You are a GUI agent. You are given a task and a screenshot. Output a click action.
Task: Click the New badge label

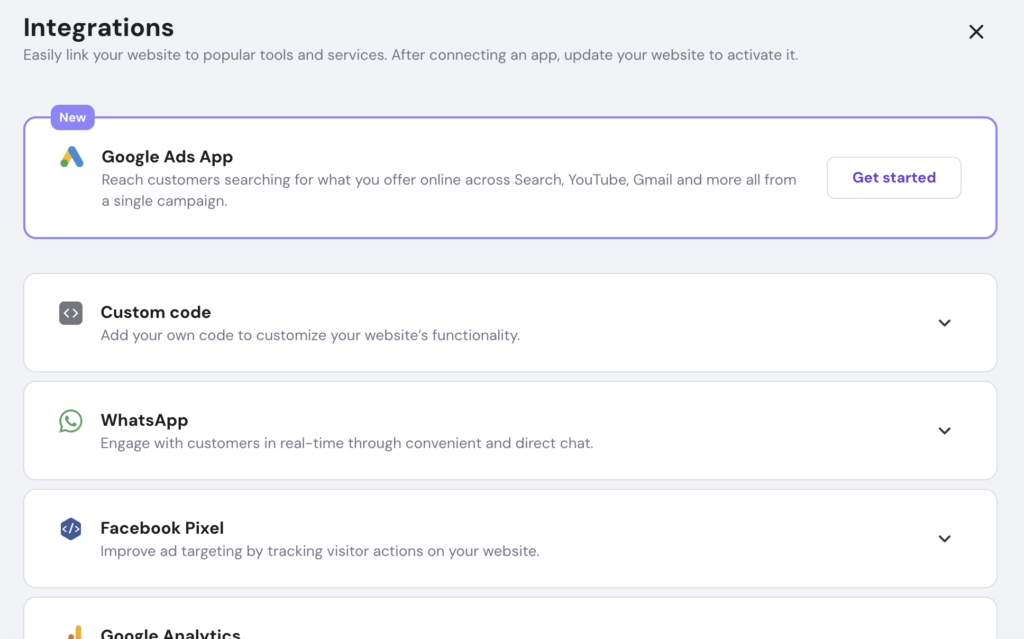(x=73, y=117)
